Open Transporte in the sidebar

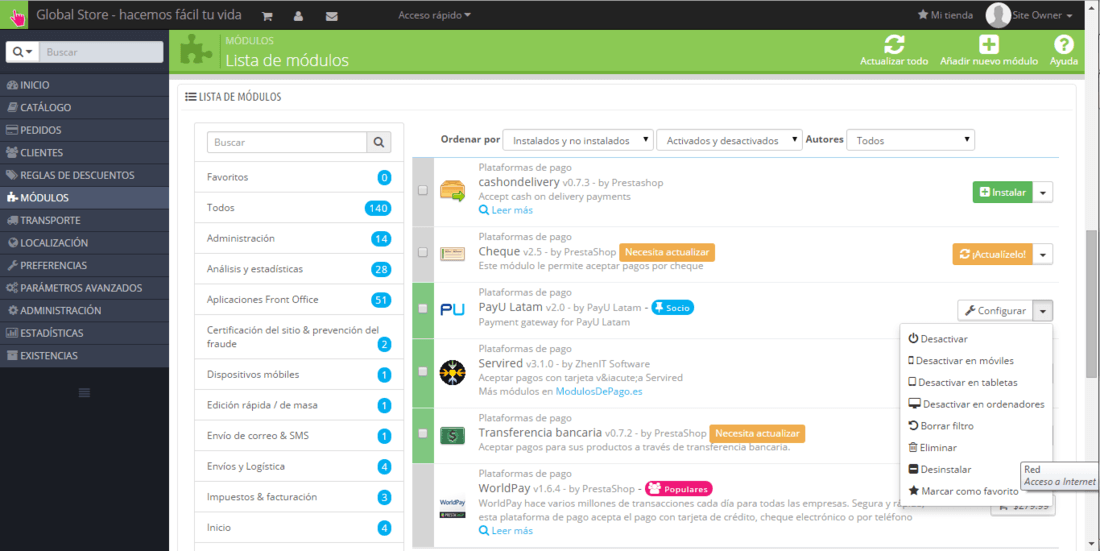[84, 220]
